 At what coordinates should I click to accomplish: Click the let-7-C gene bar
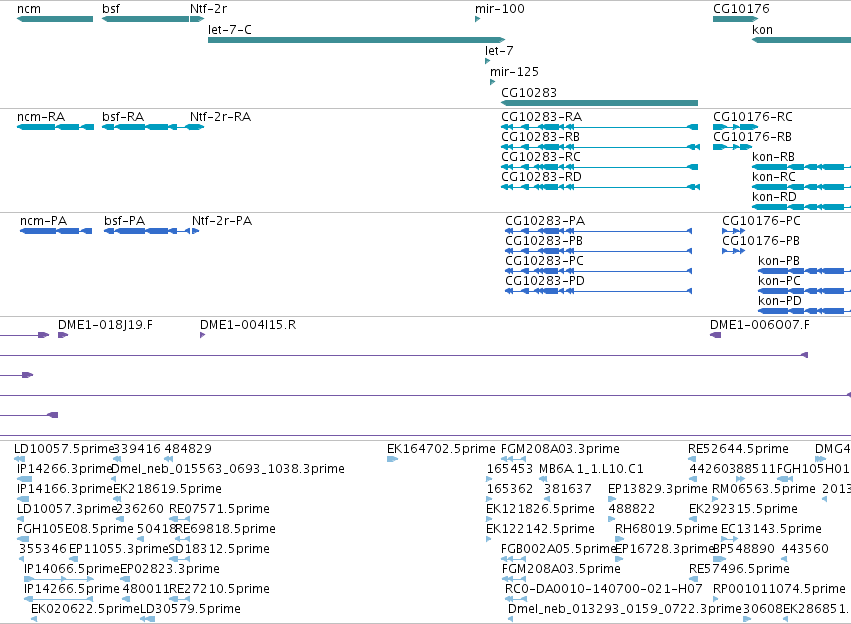(357, 40)
